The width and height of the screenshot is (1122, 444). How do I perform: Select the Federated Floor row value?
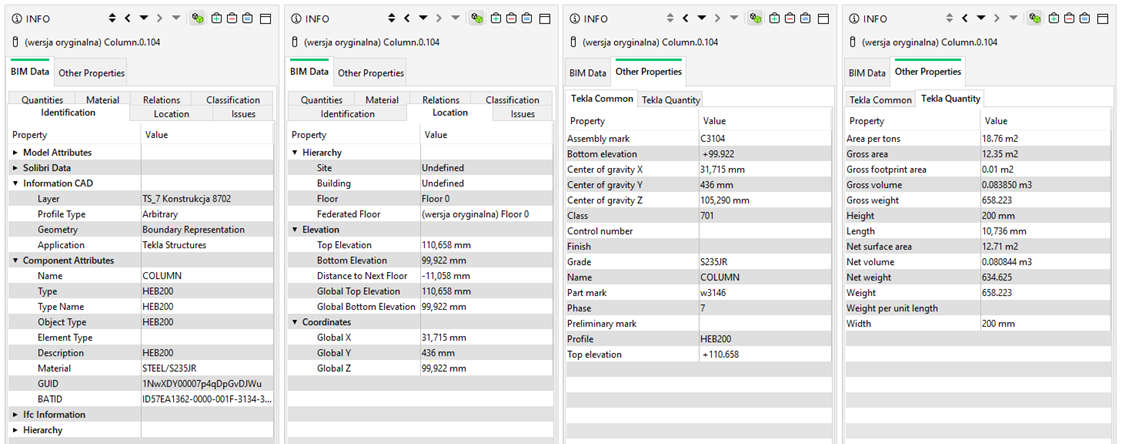point(475,214)
